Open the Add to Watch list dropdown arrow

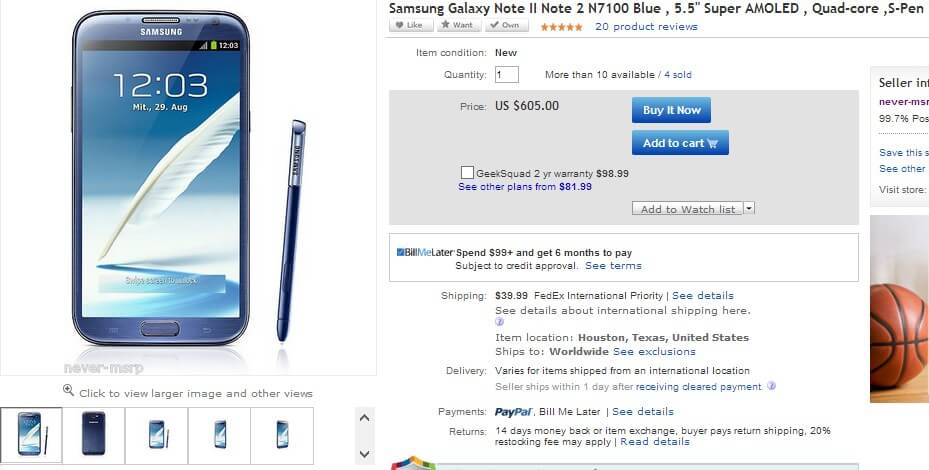[x=749, y=208]
